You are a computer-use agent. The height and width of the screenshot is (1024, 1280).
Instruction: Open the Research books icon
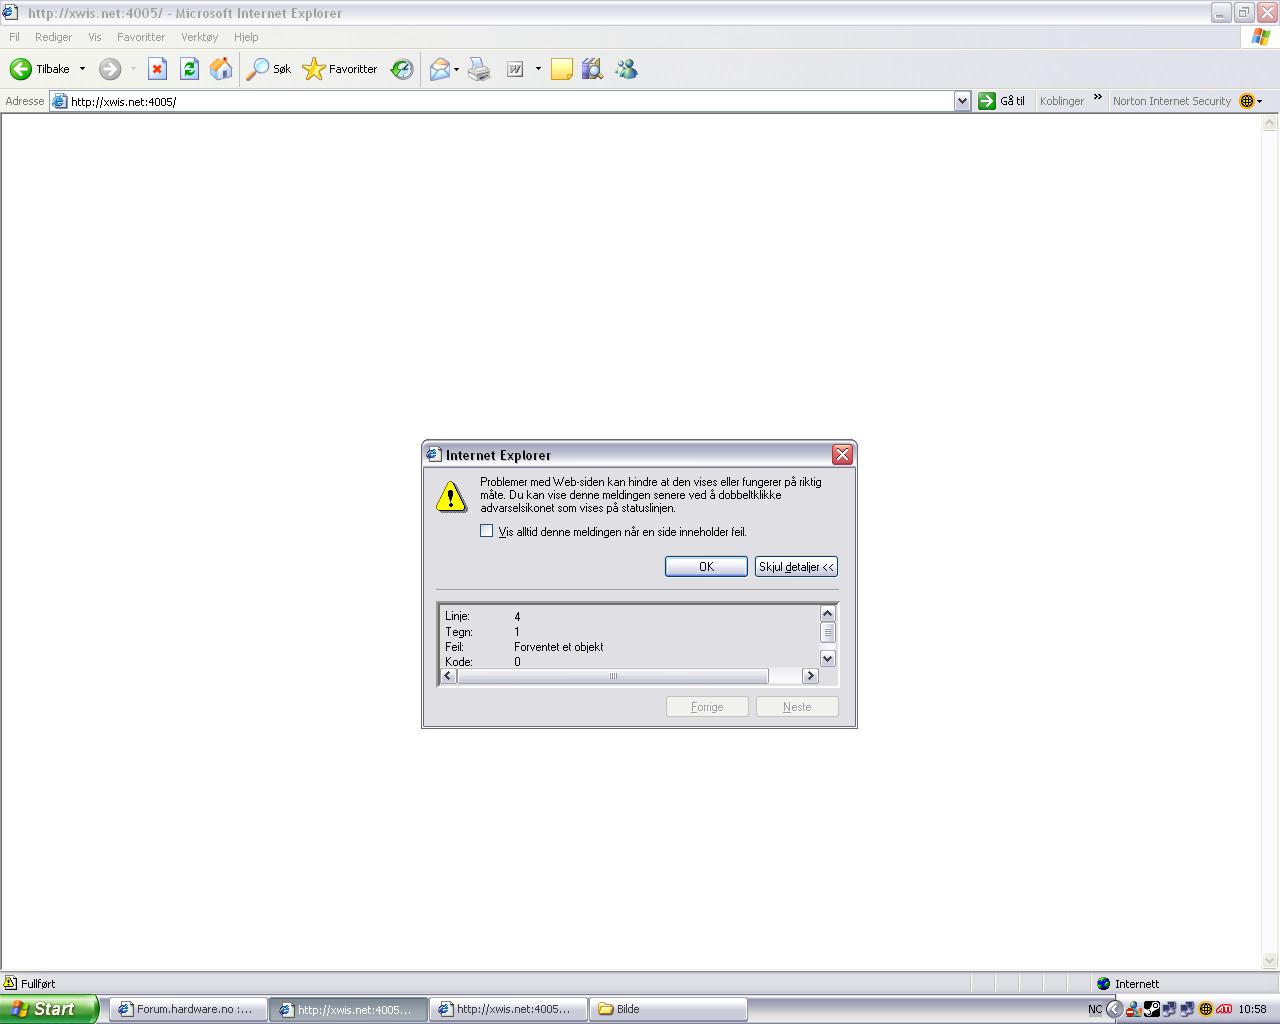(593, 69)
